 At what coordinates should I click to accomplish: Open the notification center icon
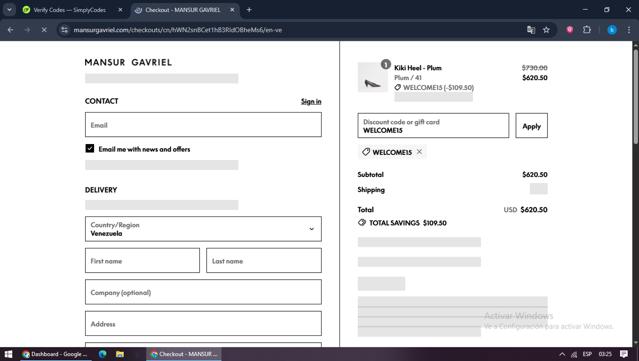pos(624,354)
